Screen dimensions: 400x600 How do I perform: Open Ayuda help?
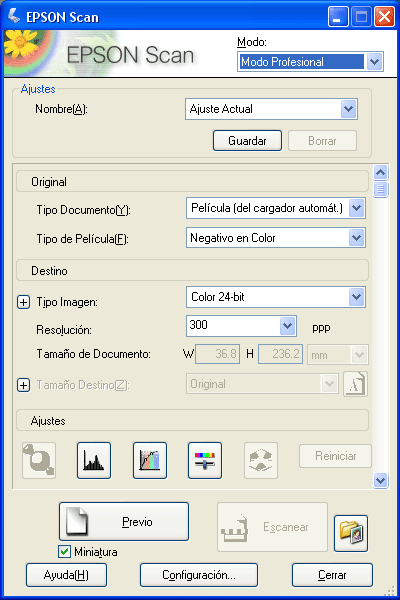[x=66, y=575]
